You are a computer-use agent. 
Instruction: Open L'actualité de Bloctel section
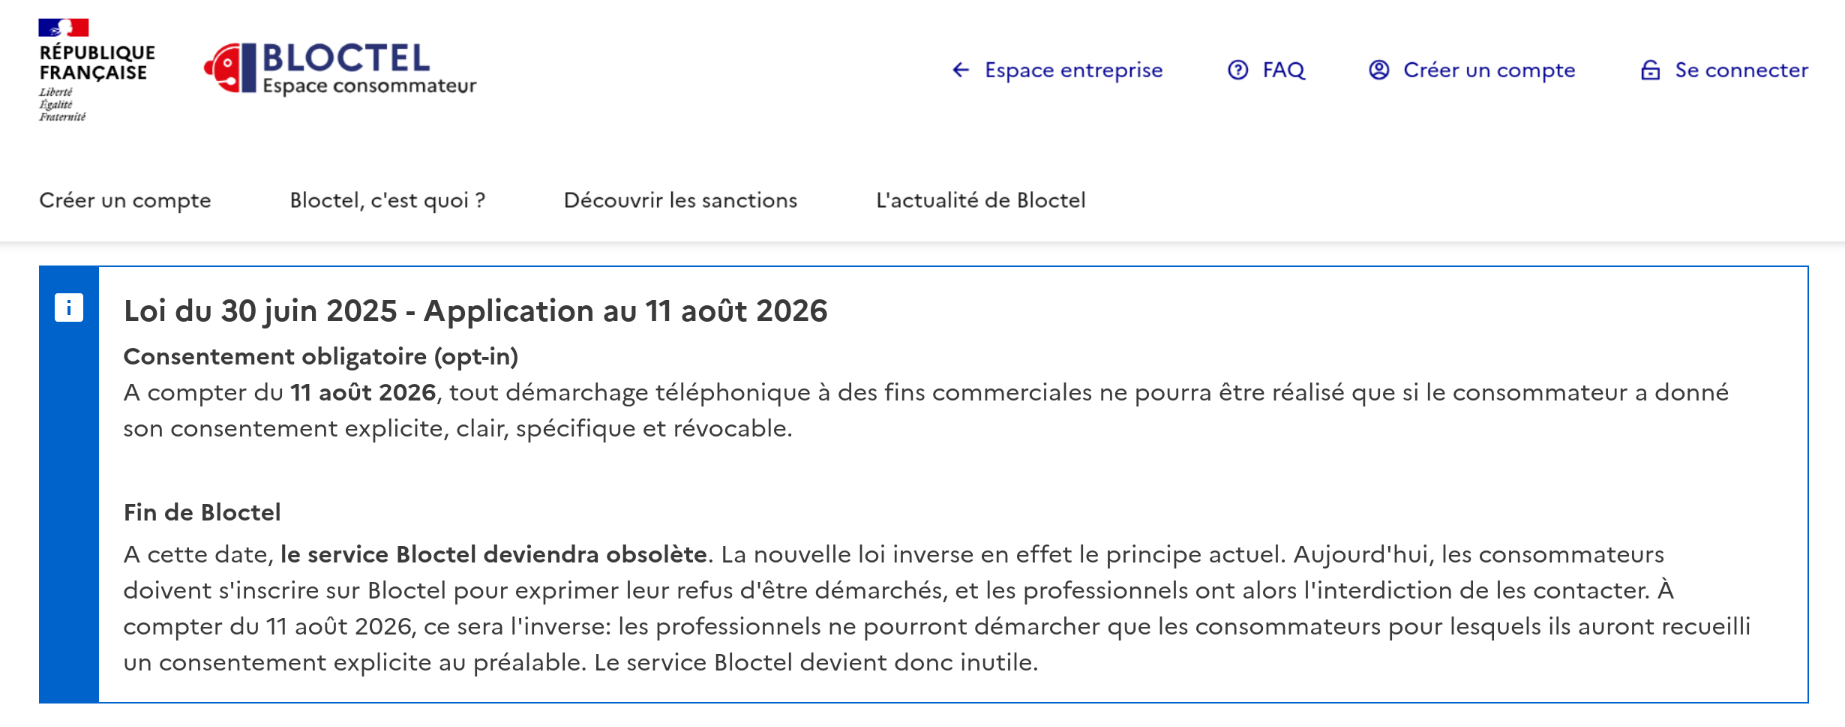pos(981,200)
